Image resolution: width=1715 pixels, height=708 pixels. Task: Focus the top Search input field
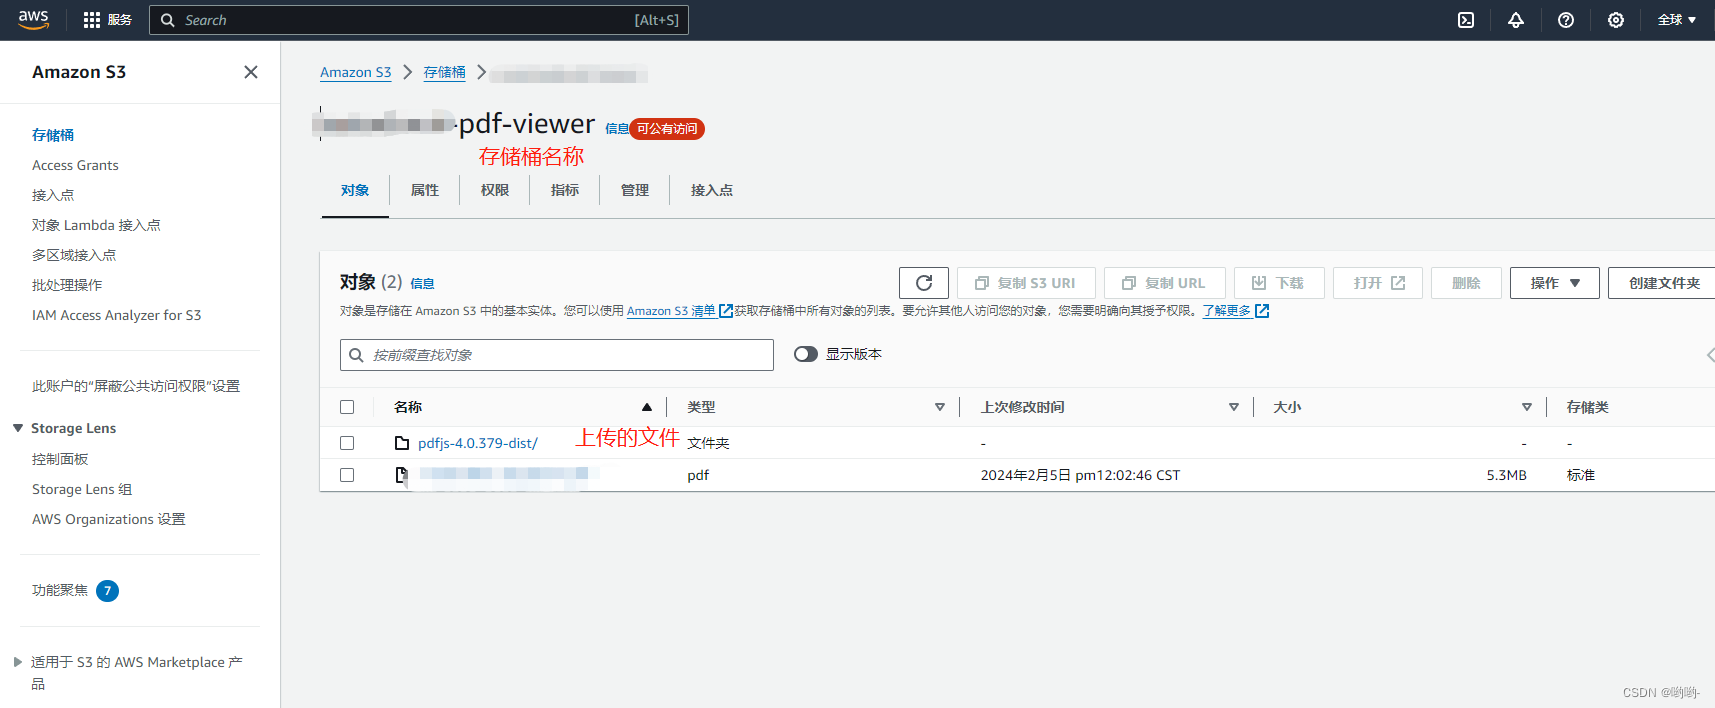point(419,20)
